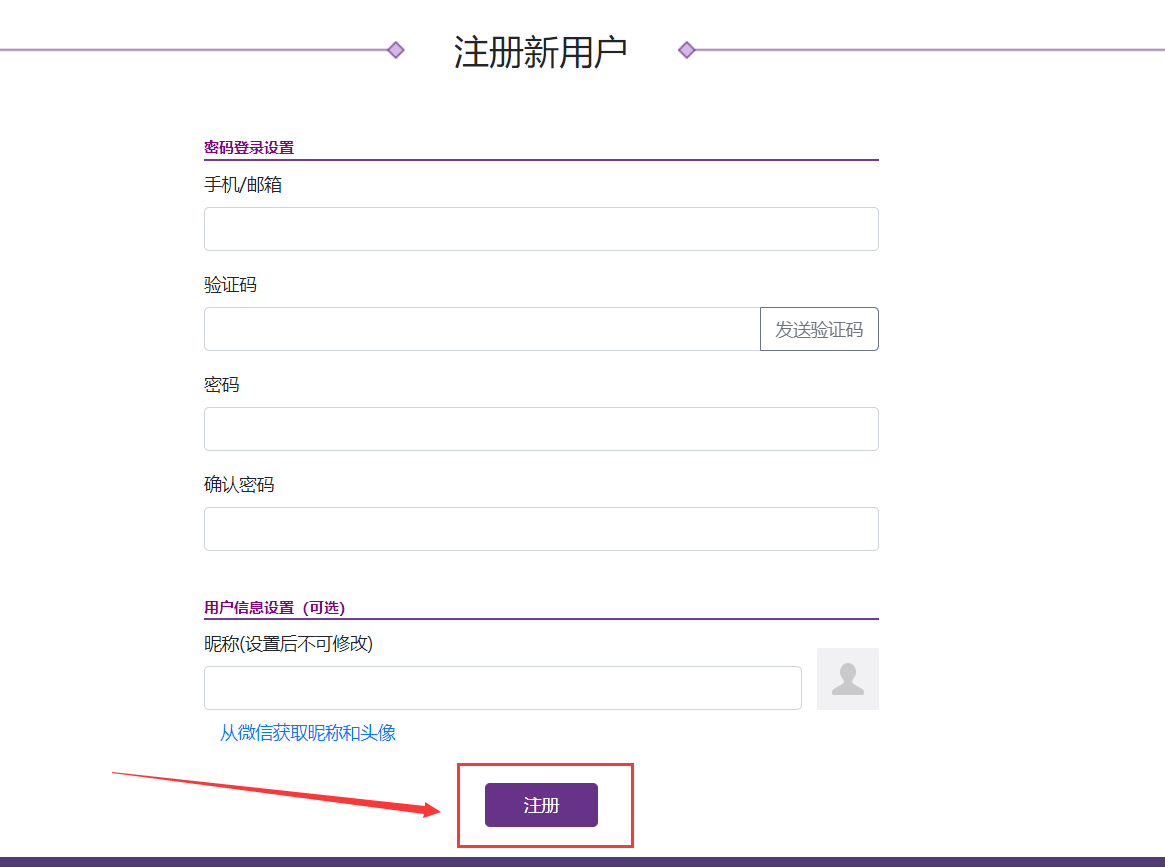This screenshot has width=1165, height=867.
Task: Click the default user avatar placeholder
Action: [x=848, y=679]
